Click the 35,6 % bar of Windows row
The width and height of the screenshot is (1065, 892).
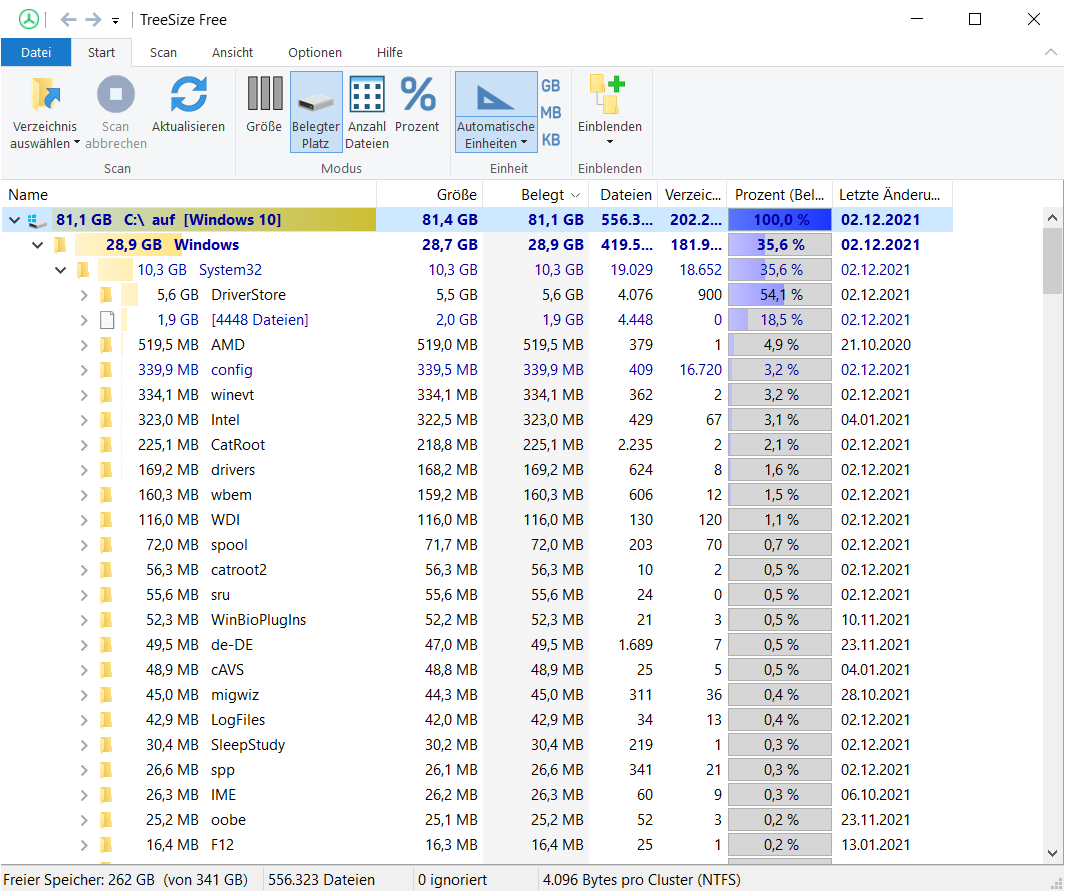pos(780,245)
